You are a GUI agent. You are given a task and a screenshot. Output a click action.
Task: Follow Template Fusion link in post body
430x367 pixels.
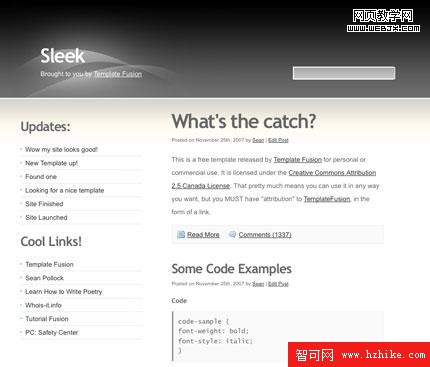point(298,160)
